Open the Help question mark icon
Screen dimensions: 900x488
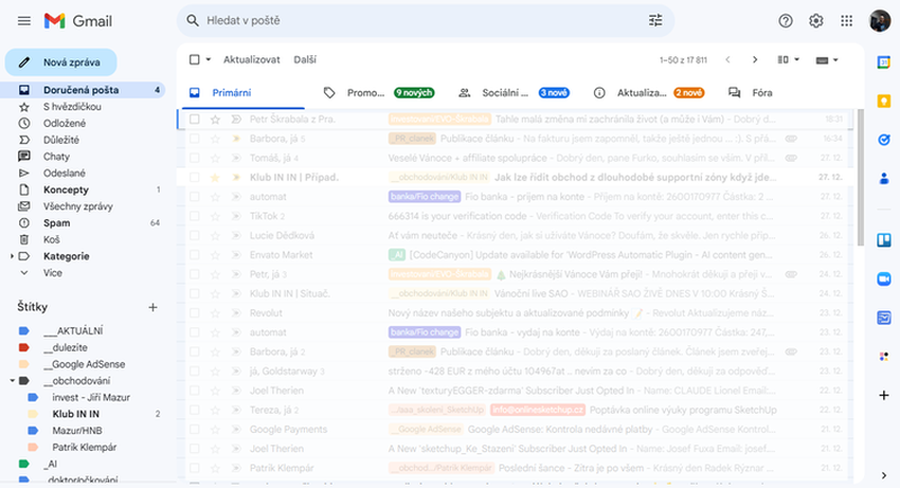(785, 21)
